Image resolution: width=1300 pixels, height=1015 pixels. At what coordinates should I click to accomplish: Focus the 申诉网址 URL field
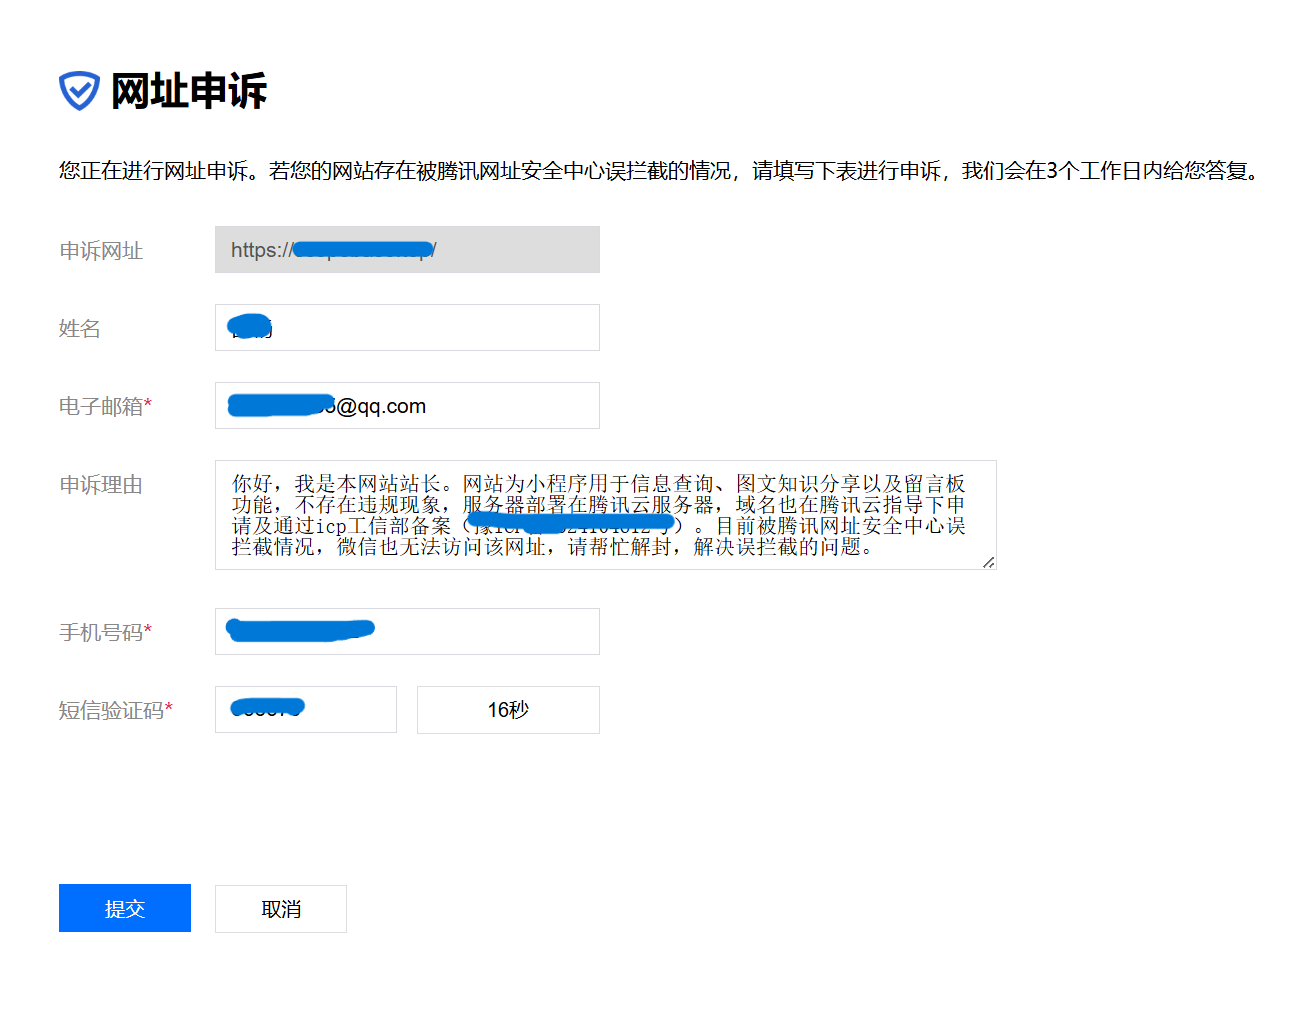407,250
